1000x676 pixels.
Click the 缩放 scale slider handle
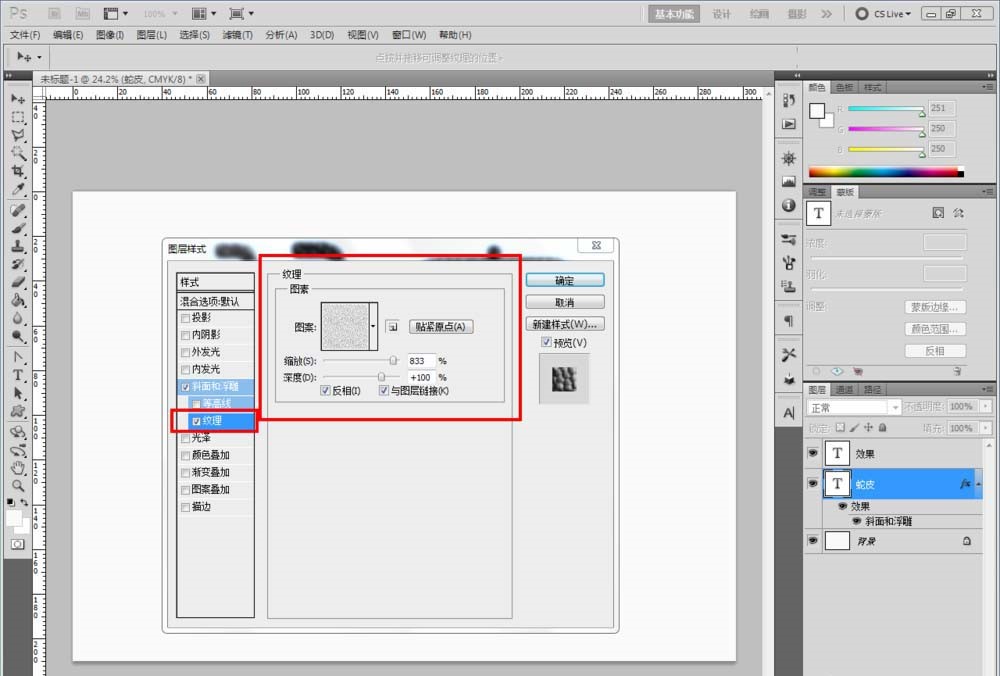393,360
